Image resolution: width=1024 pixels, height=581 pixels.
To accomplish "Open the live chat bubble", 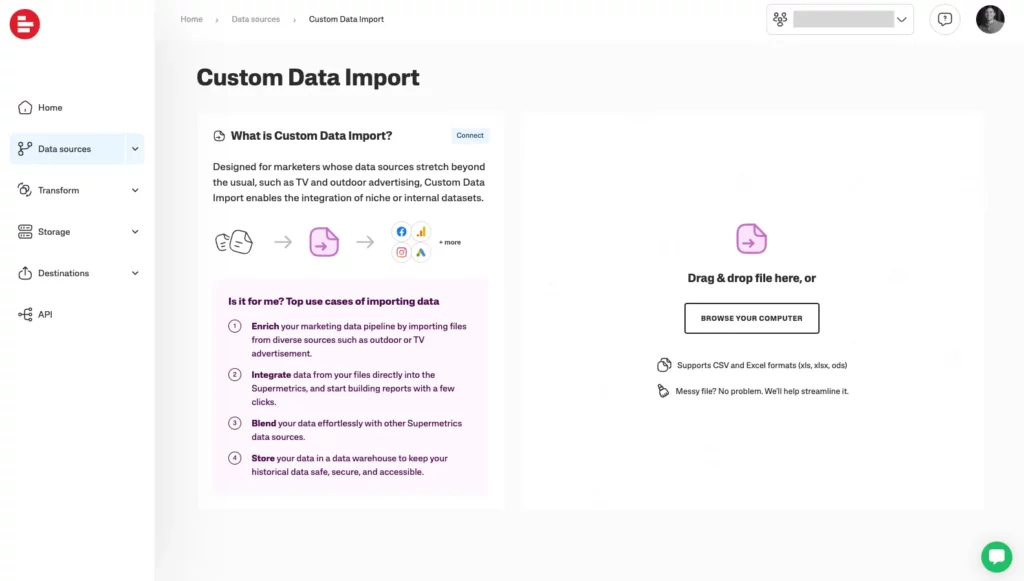I will pos(996,557).
